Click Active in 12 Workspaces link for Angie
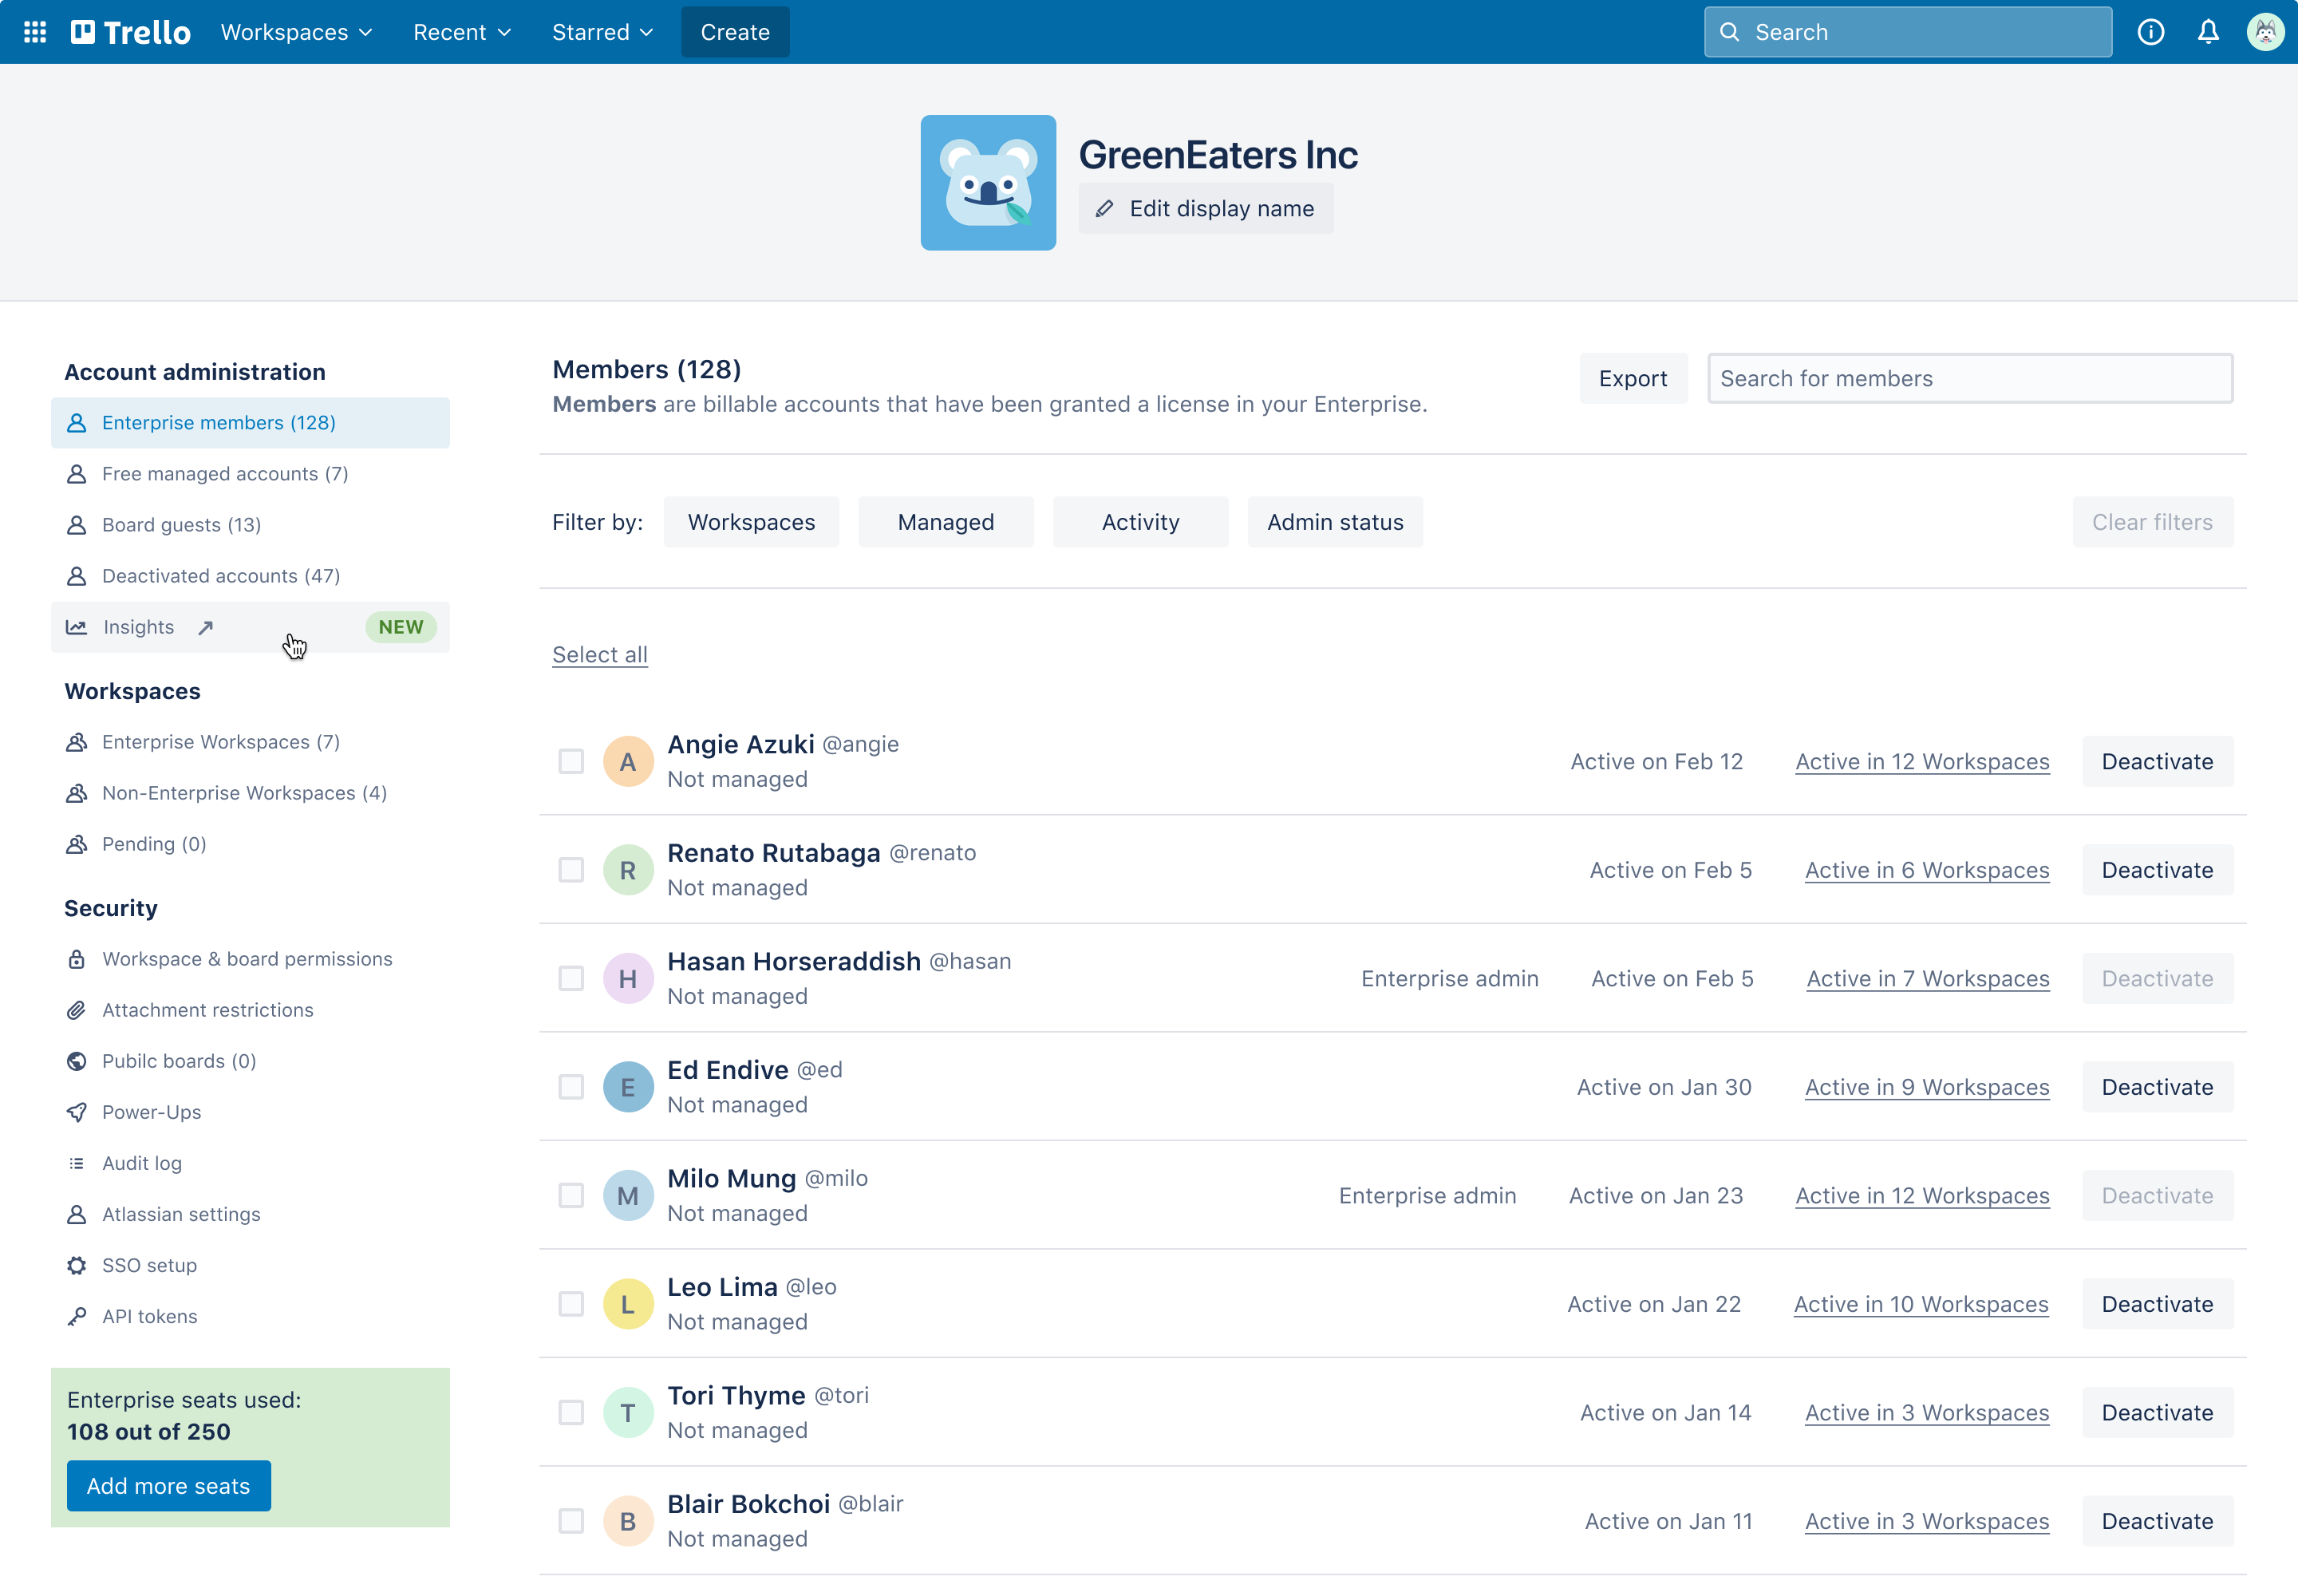This screenshot has height=1596, width=2298. click(1921, 761)
